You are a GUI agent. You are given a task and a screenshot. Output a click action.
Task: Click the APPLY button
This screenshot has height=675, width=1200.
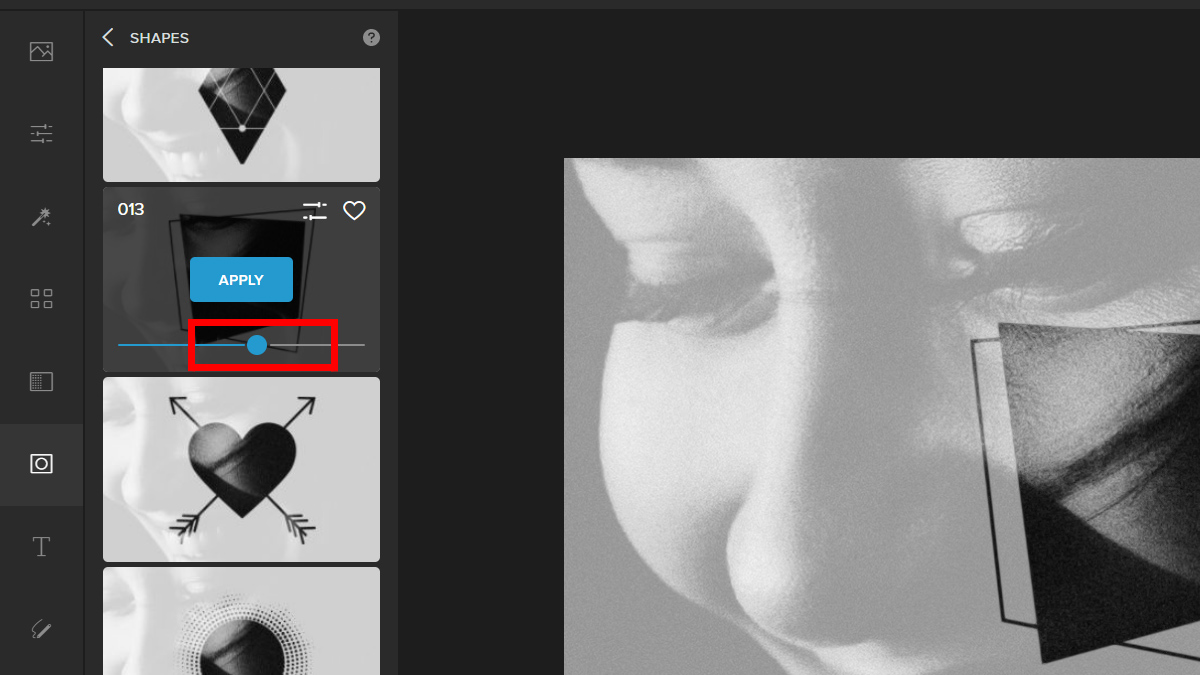tap(241, 280)
